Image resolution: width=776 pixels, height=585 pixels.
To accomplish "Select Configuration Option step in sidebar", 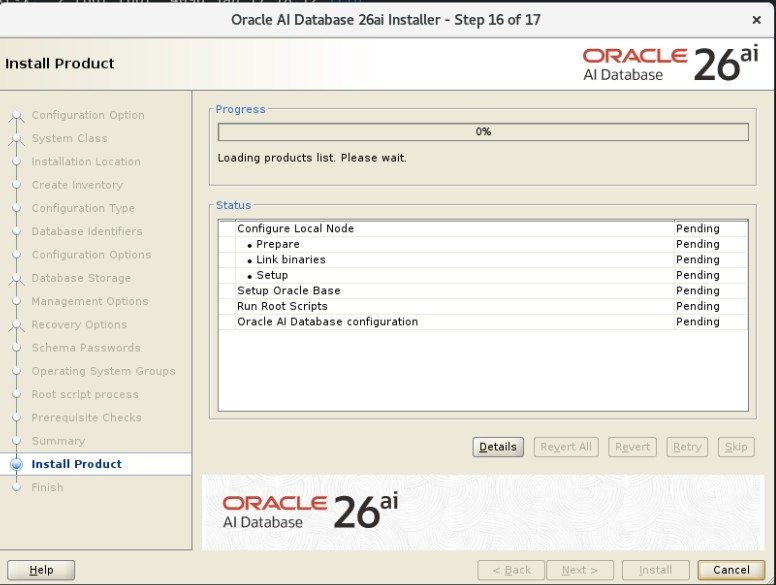I will point(88,115).
